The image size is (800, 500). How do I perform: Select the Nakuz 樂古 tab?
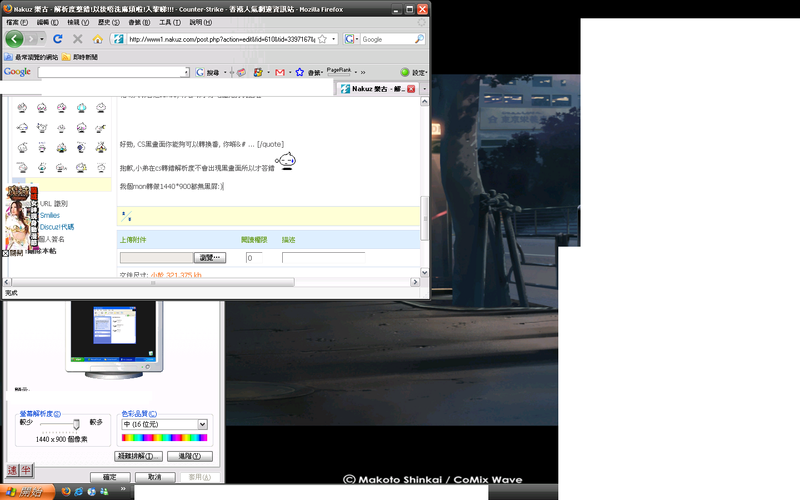pyautogui.click(x=377, y=89)
